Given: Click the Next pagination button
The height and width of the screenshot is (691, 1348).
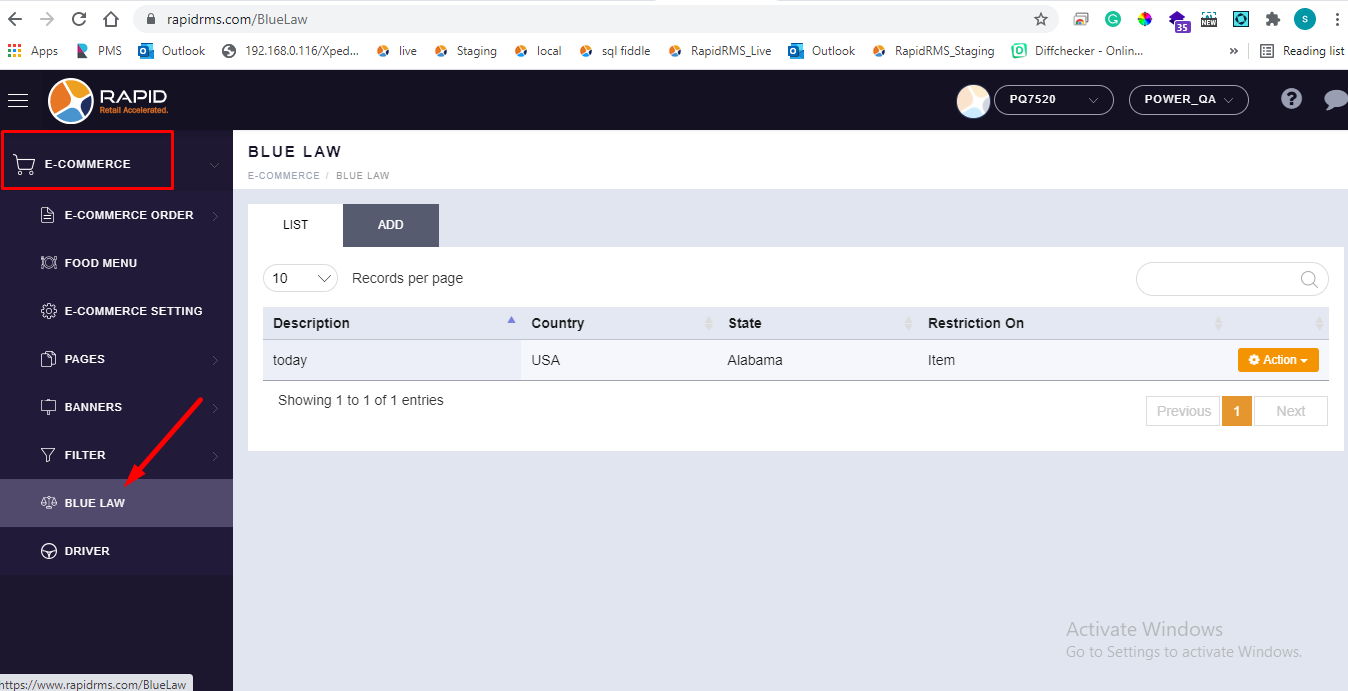Looking at the screenshot, I should 1290,411.
